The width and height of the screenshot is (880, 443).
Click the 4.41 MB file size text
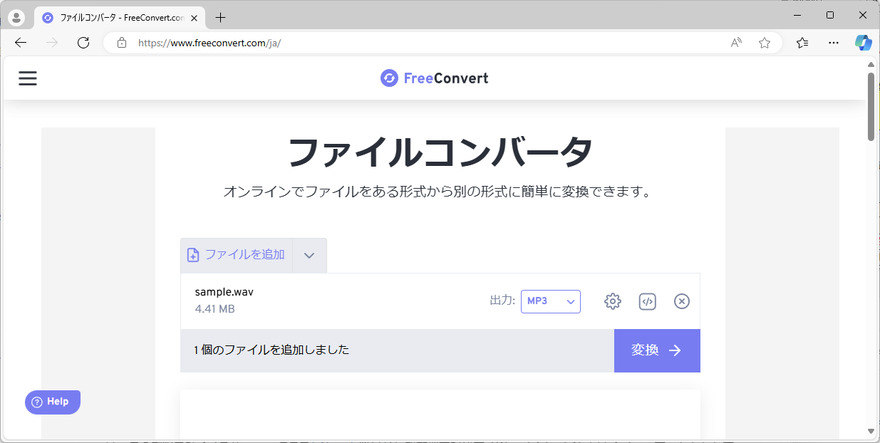tap(215, 309)
